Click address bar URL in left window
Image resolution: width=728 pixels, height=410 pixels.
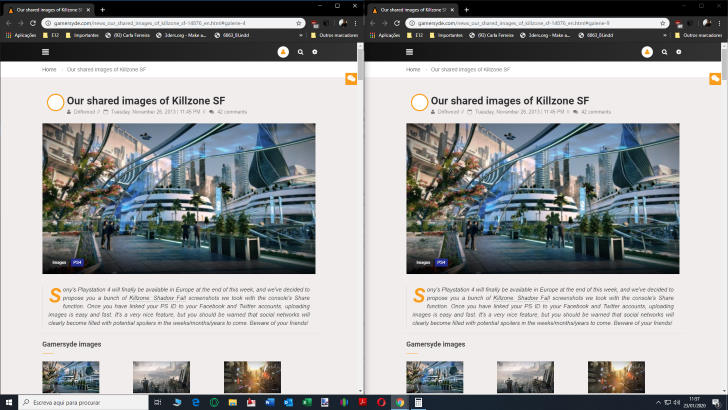click(x=150, y=23)
